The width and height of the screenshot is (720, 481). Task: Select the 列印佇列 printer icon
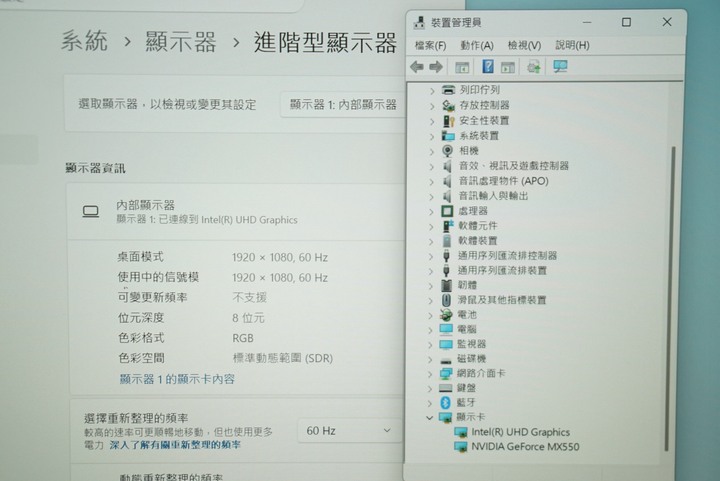tap(448, 89)
